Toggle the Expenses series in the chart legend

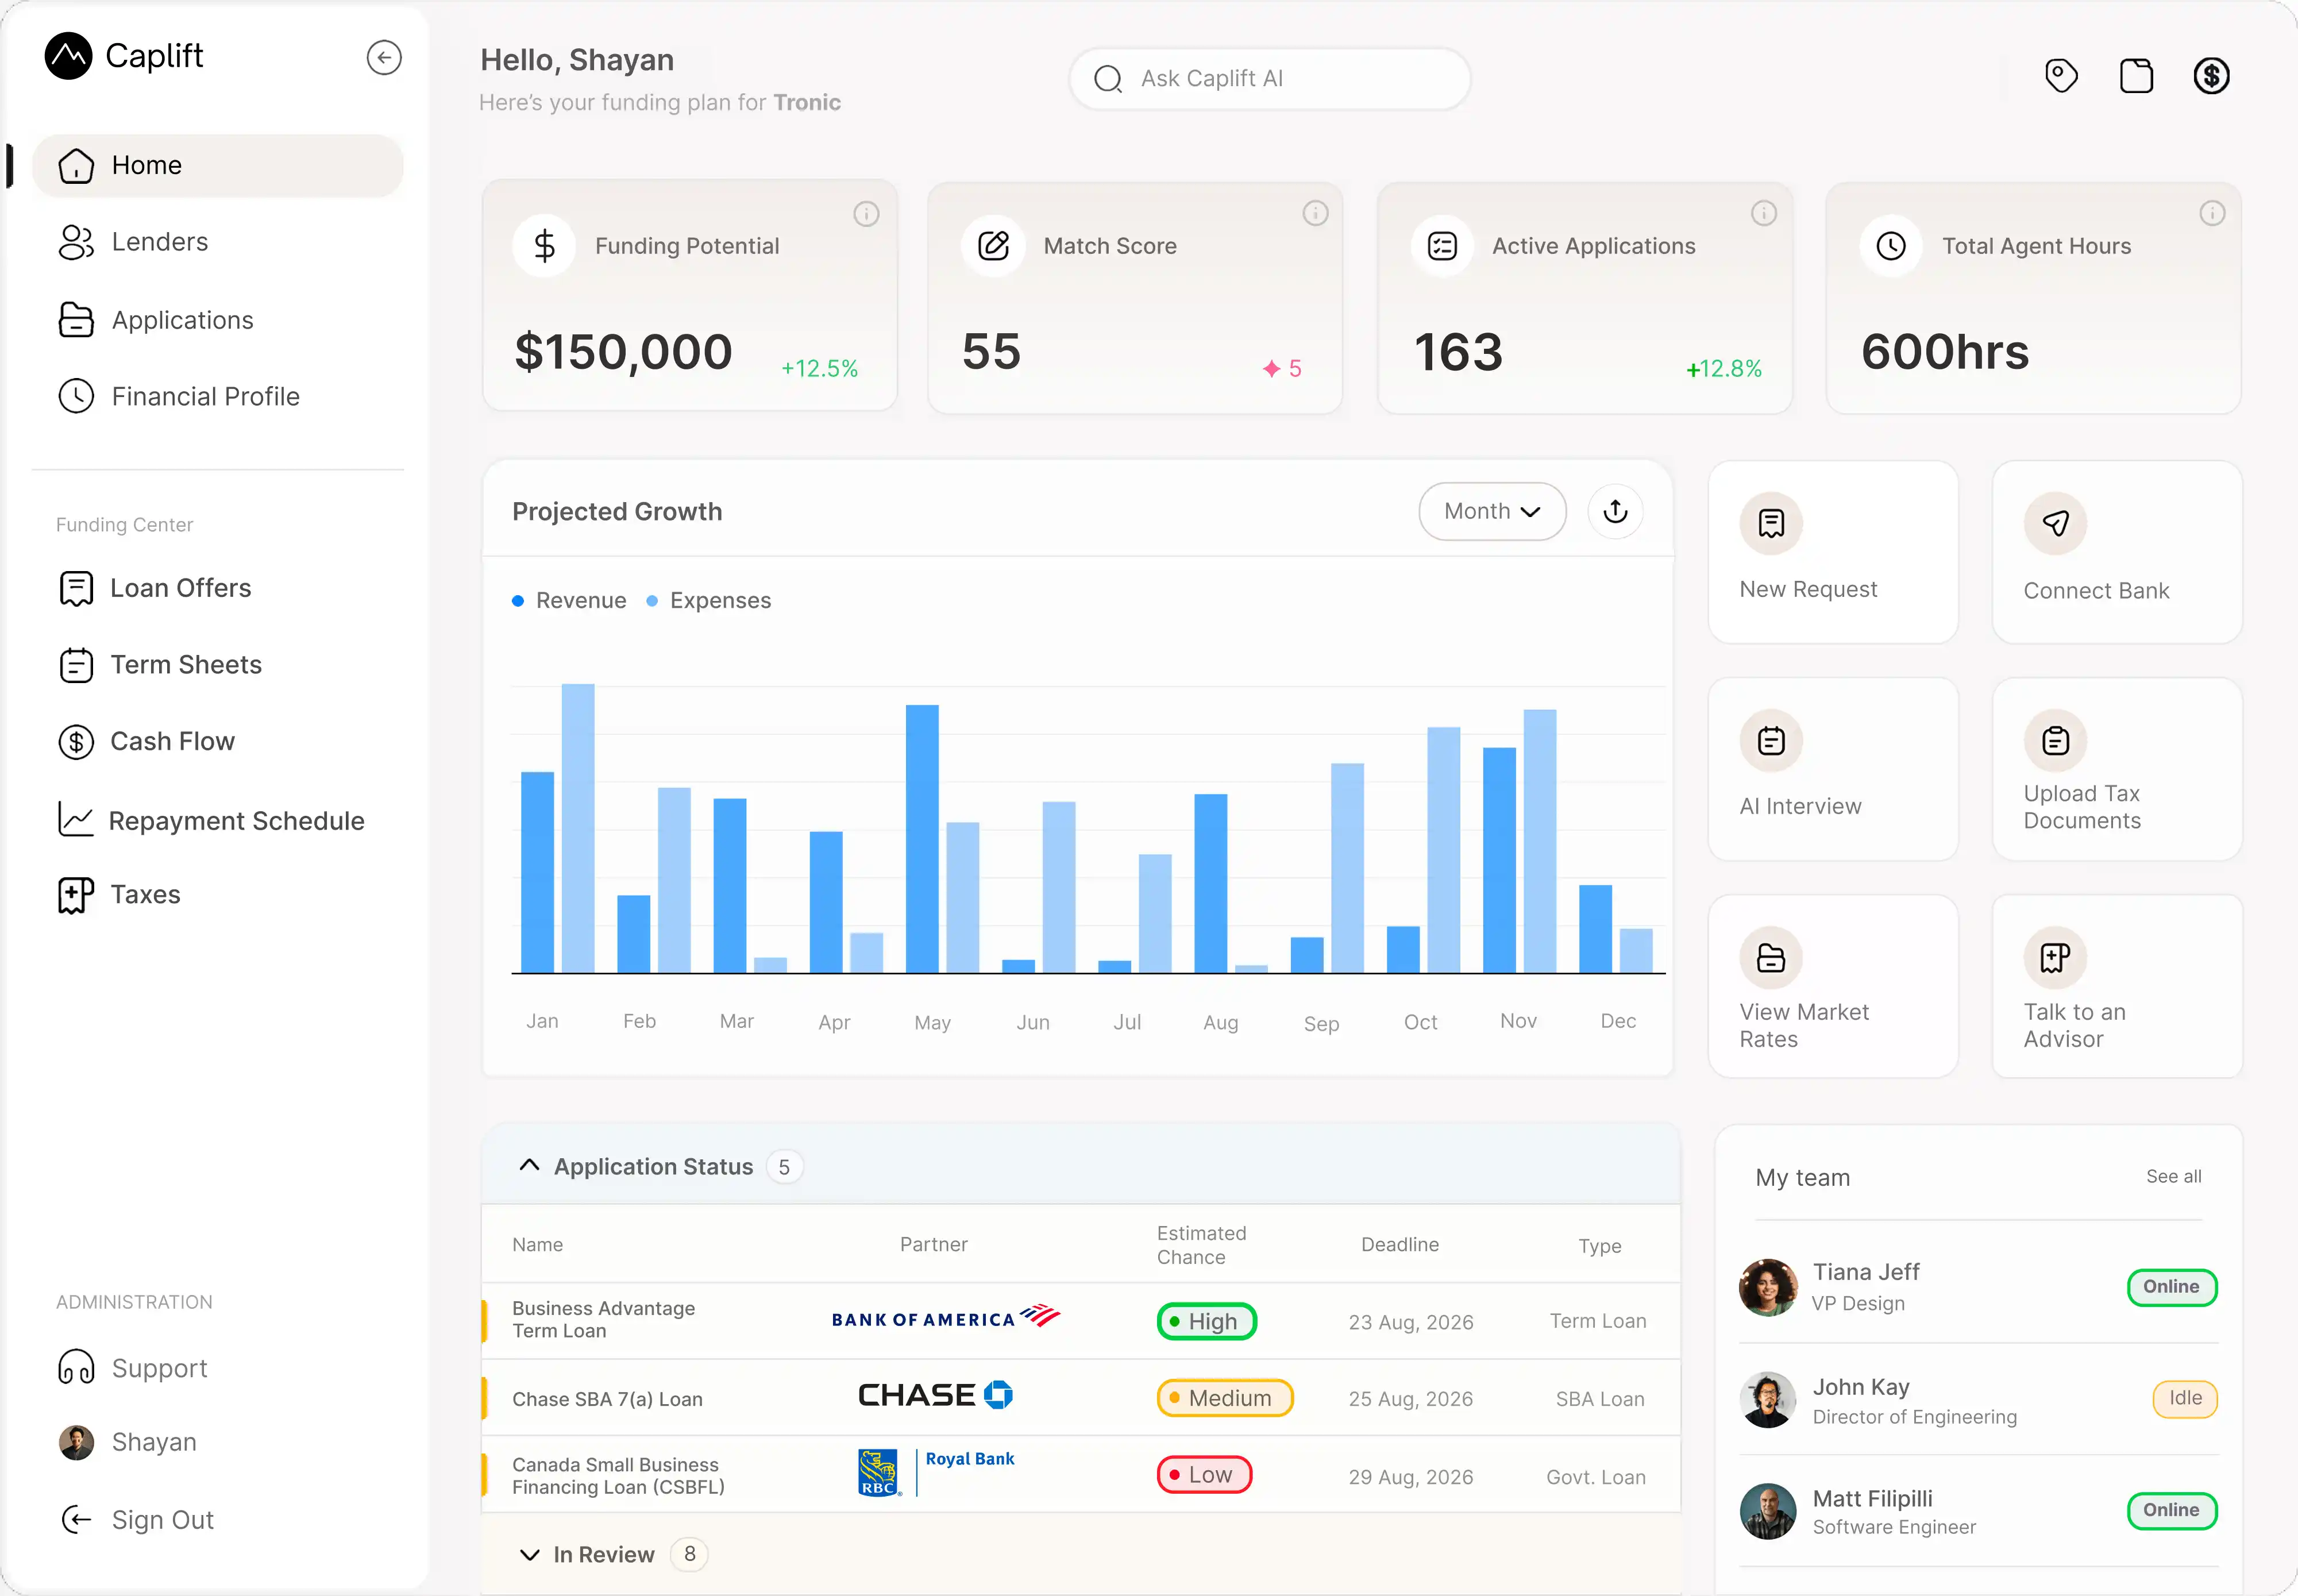coord(709,600)
